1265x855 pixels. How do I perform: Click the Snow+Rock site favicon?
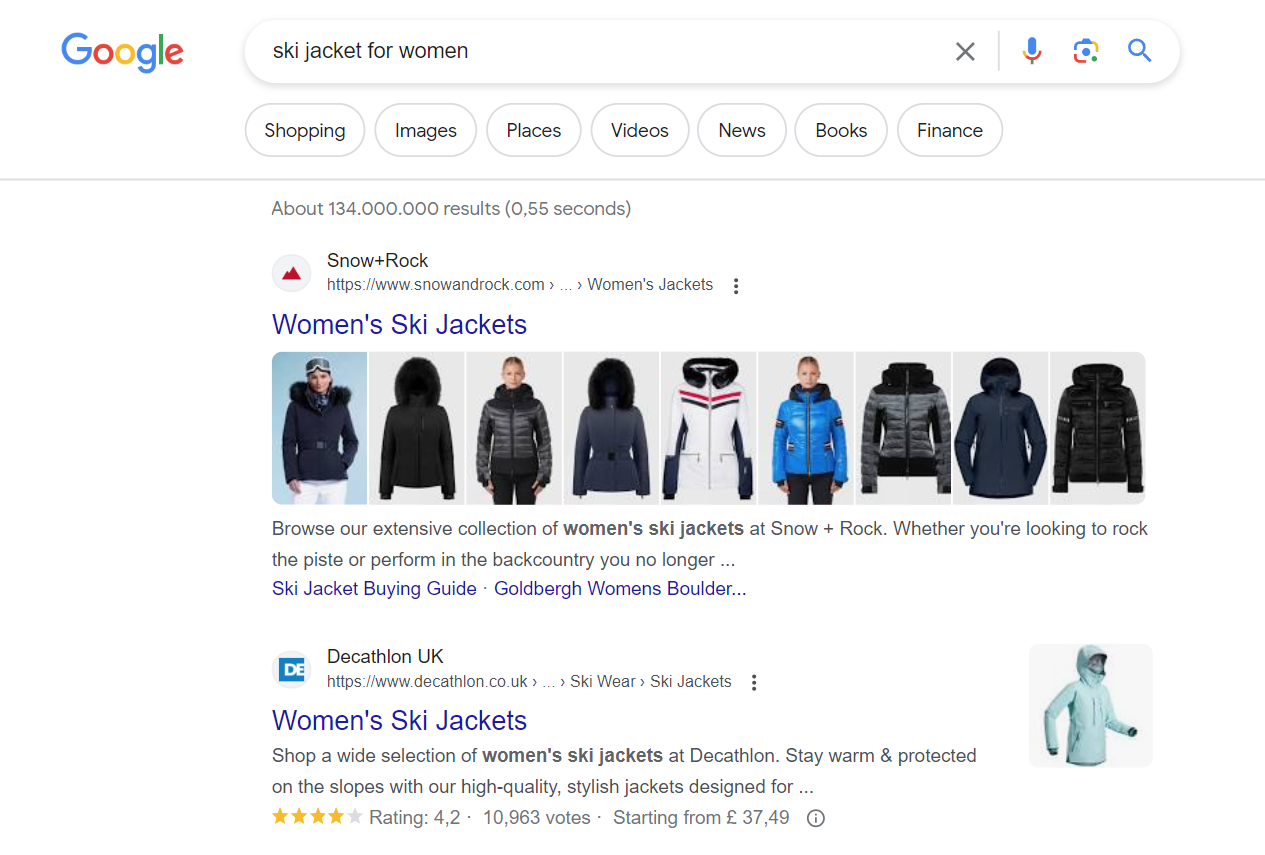pos(291,272)
